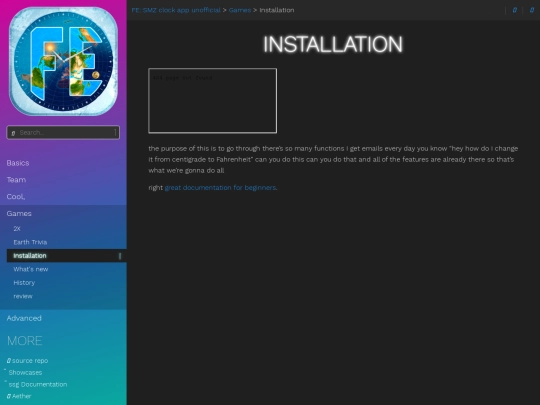This screenshot has height=405, width=540.
Task: Go to FE: SMZ clock app unofficial breadcrumb
Action: [176, 10]
